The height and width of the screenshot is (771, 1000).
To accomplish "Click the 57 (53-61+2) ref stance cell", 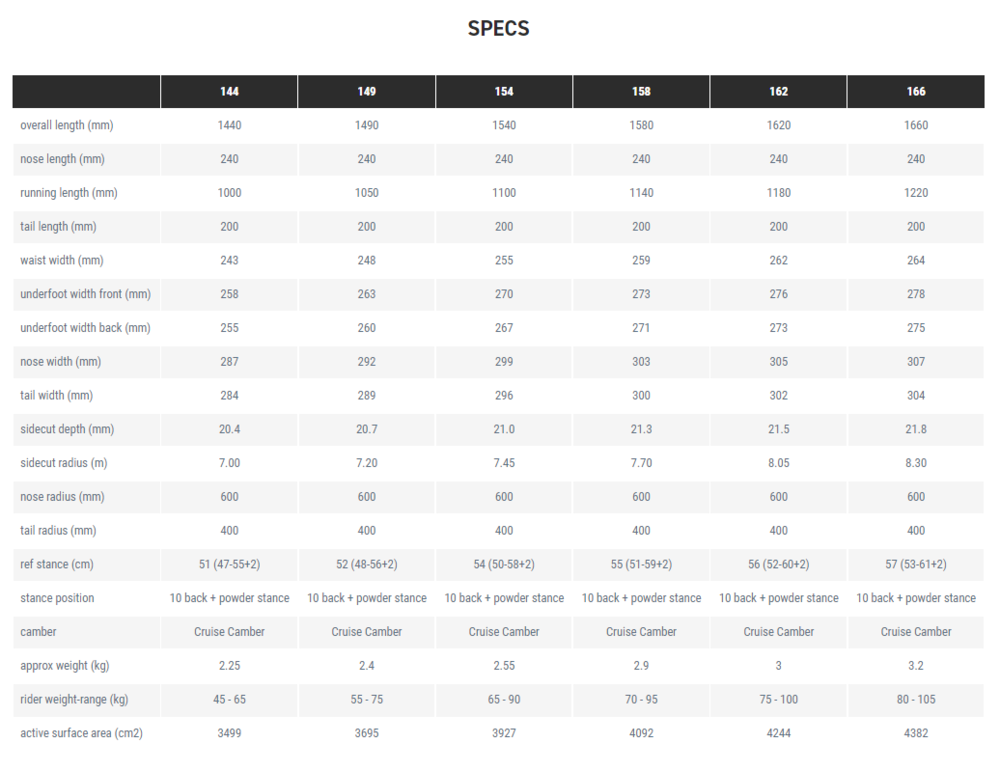I will point(916,565).
